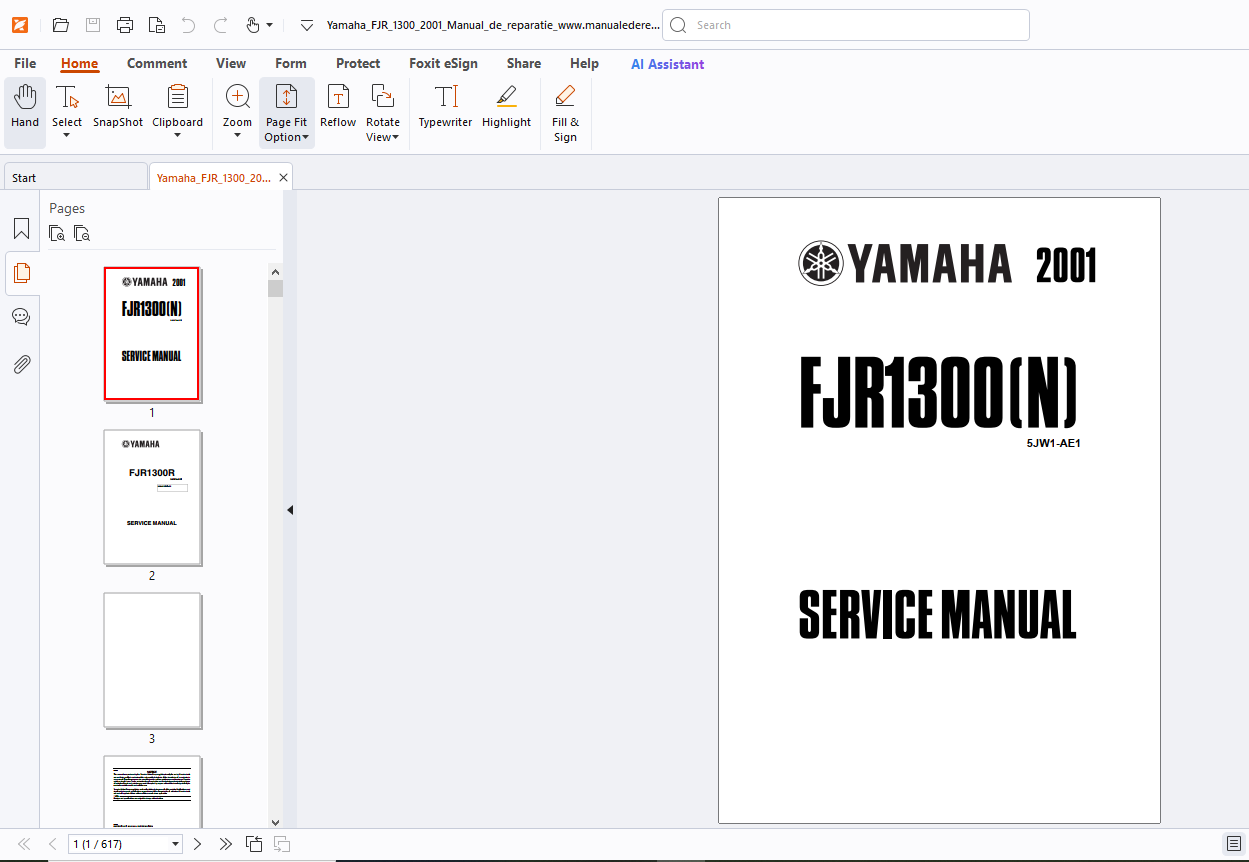The height and width of the screenshot is (862, 1249).
Task: Select the Yamaha_FJR_1300 document tab
Action: point(213,177)
